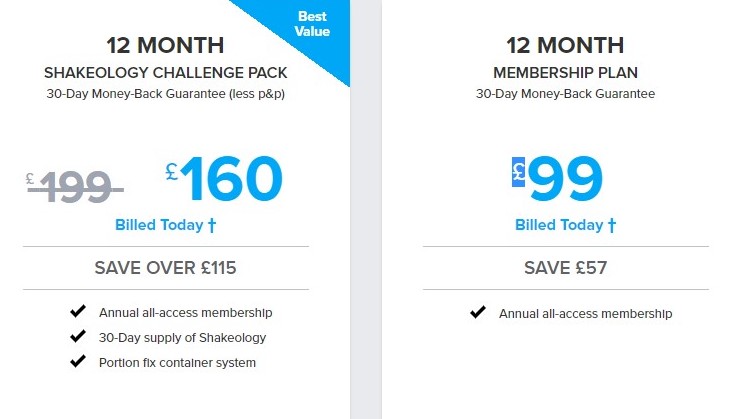Click checkmark next to Portion fix container system
This screenshot has height=419, width=746.
click(77, 362)
